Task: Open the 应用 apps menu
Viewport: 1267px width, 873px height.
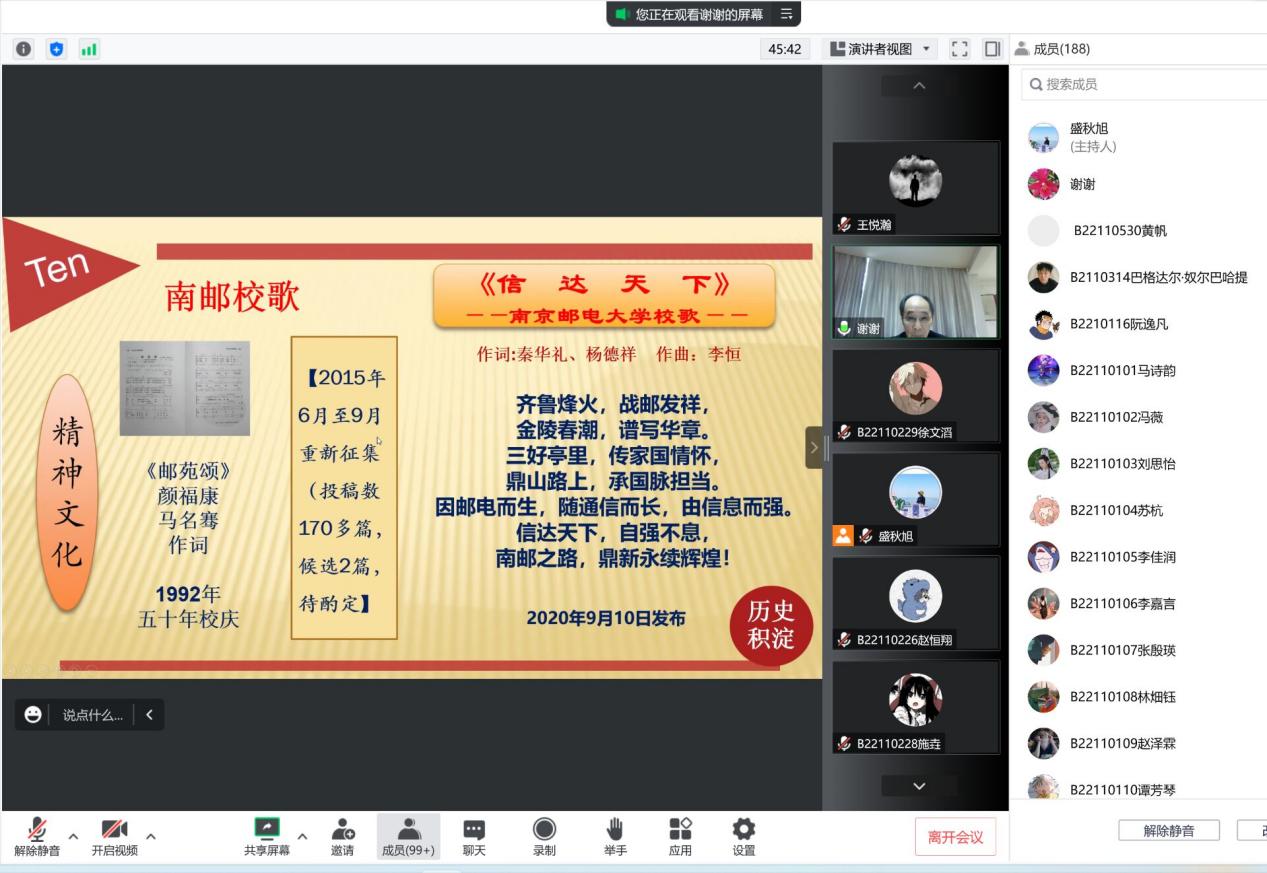Action: [680, 837]
